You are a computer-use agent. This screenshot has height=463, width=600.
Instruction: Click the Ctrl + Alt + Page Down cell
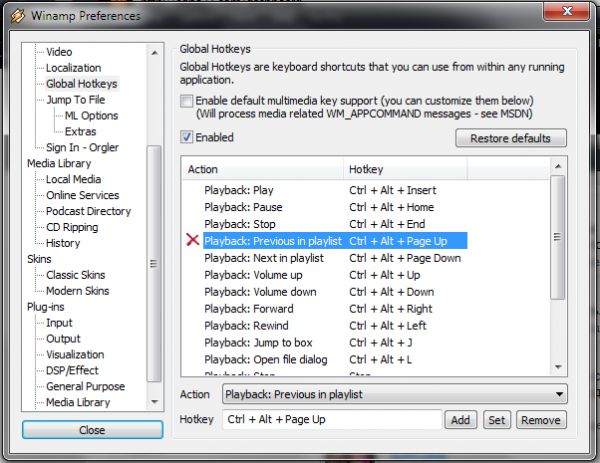click(405, 258)
